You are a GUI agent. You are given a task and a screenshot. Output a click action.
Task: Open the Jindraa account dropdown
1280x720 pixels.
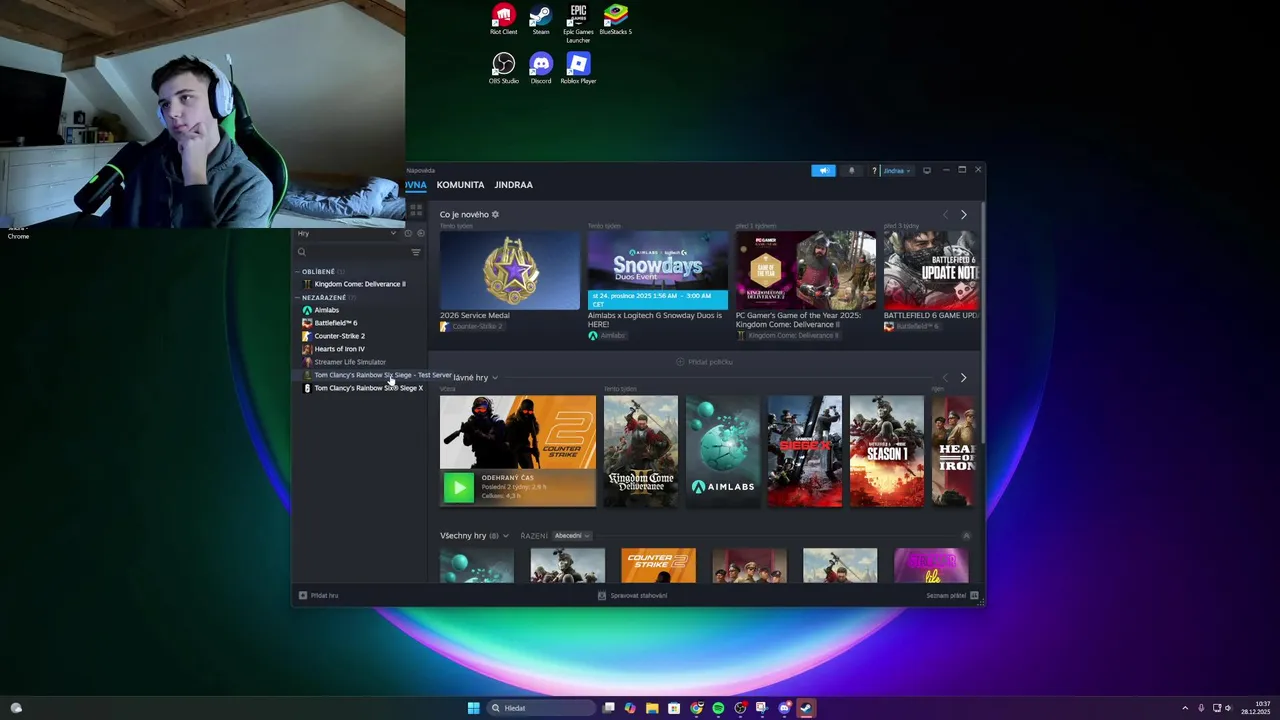(x=896, y=171)
